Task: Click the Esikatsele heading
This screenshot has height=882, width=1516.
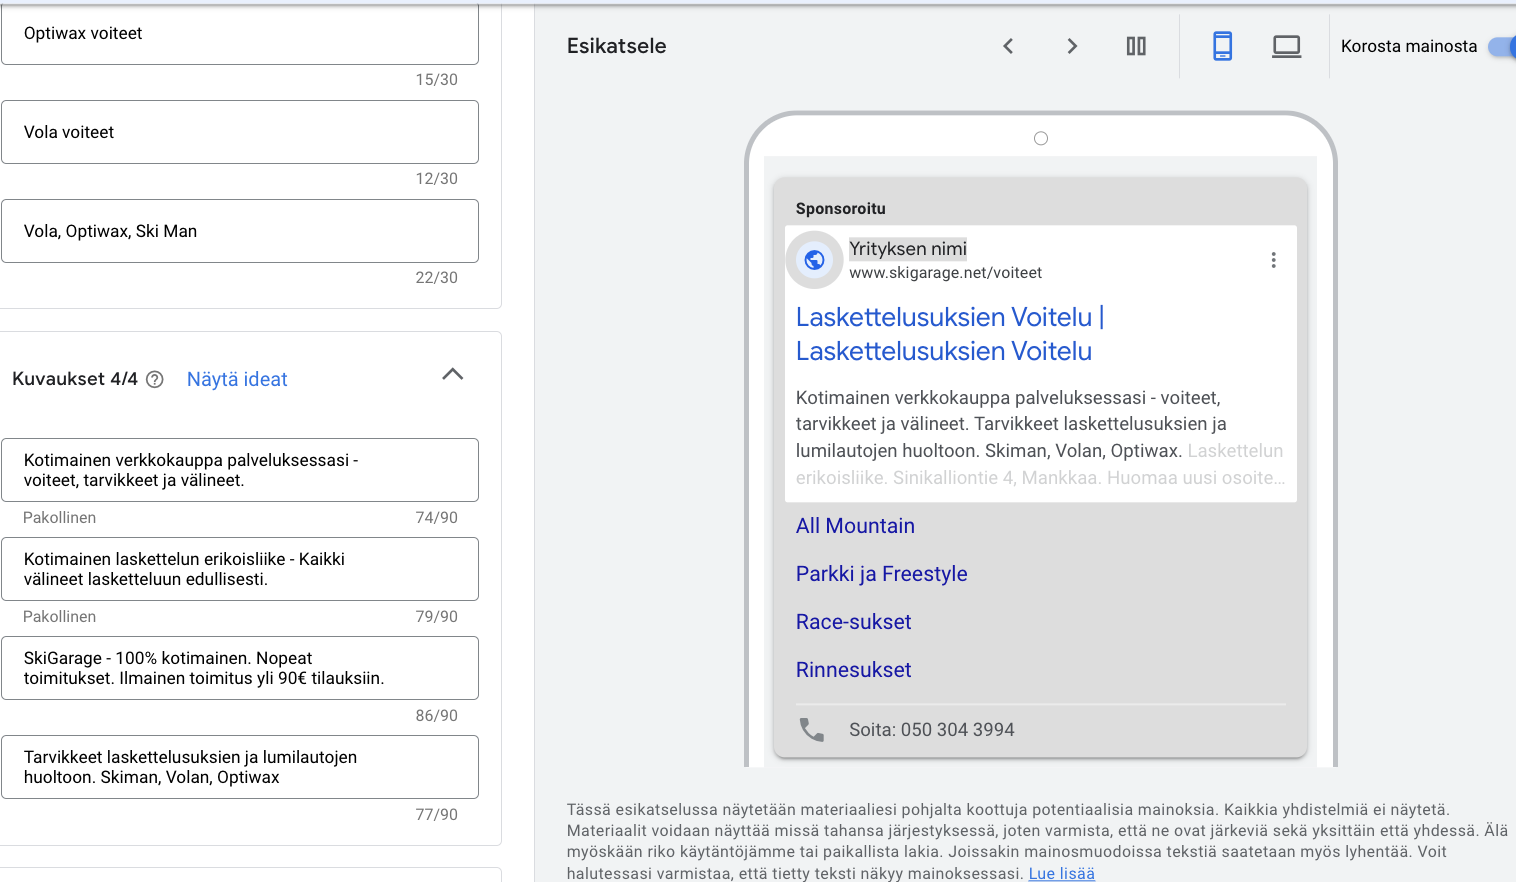Action: coord(616,46)
